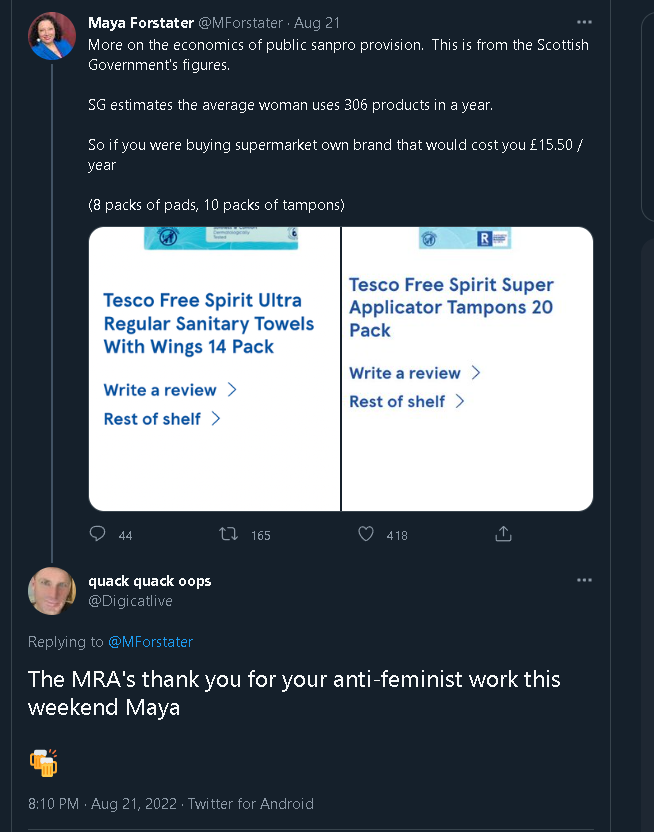Click the reply icon under Maya's tweet
Image resolution: width=654 pixels, height=832 pixels.
tap(97, 533)
